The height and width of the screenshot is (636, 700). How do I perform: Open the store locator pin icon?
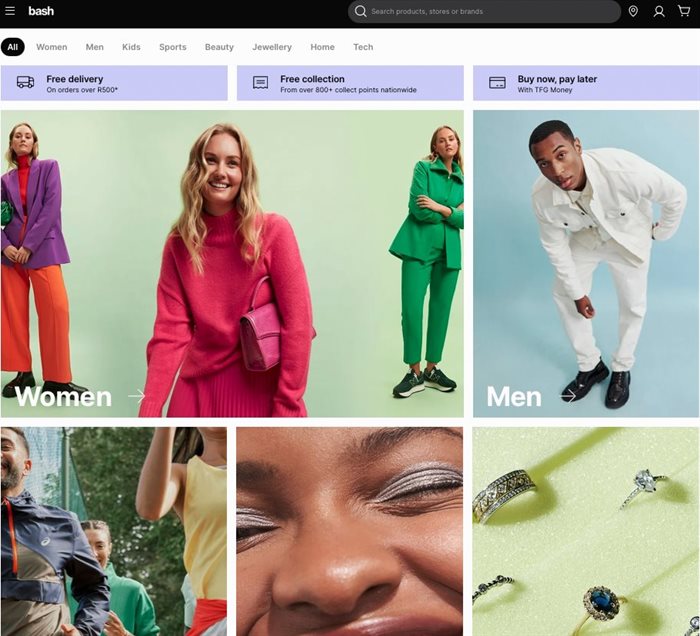(633, 11)
